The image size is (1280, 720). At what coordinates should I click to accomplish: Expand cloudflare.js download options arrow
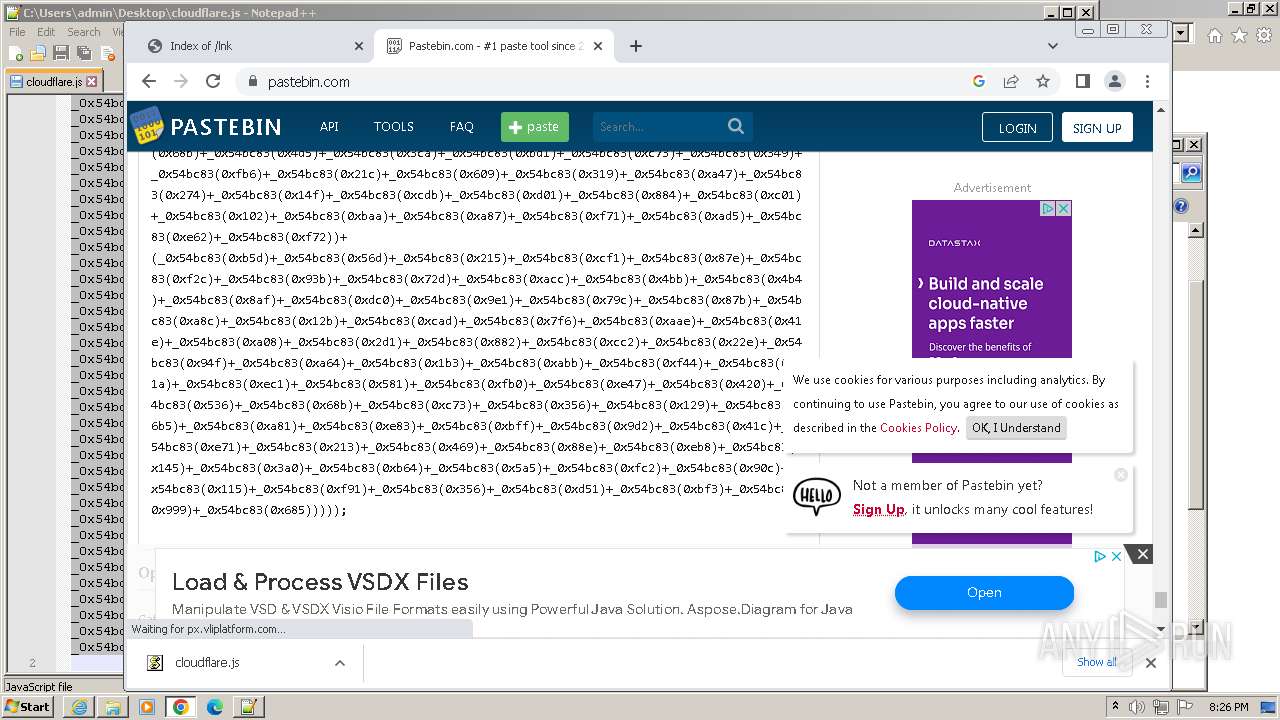tap(340, 662)
